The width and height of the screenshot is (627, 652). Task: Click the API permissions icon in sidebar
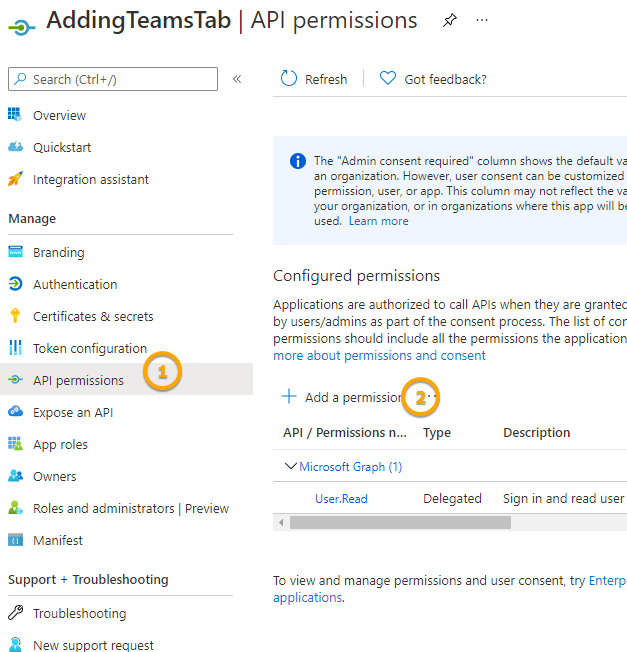click(15, 379)
